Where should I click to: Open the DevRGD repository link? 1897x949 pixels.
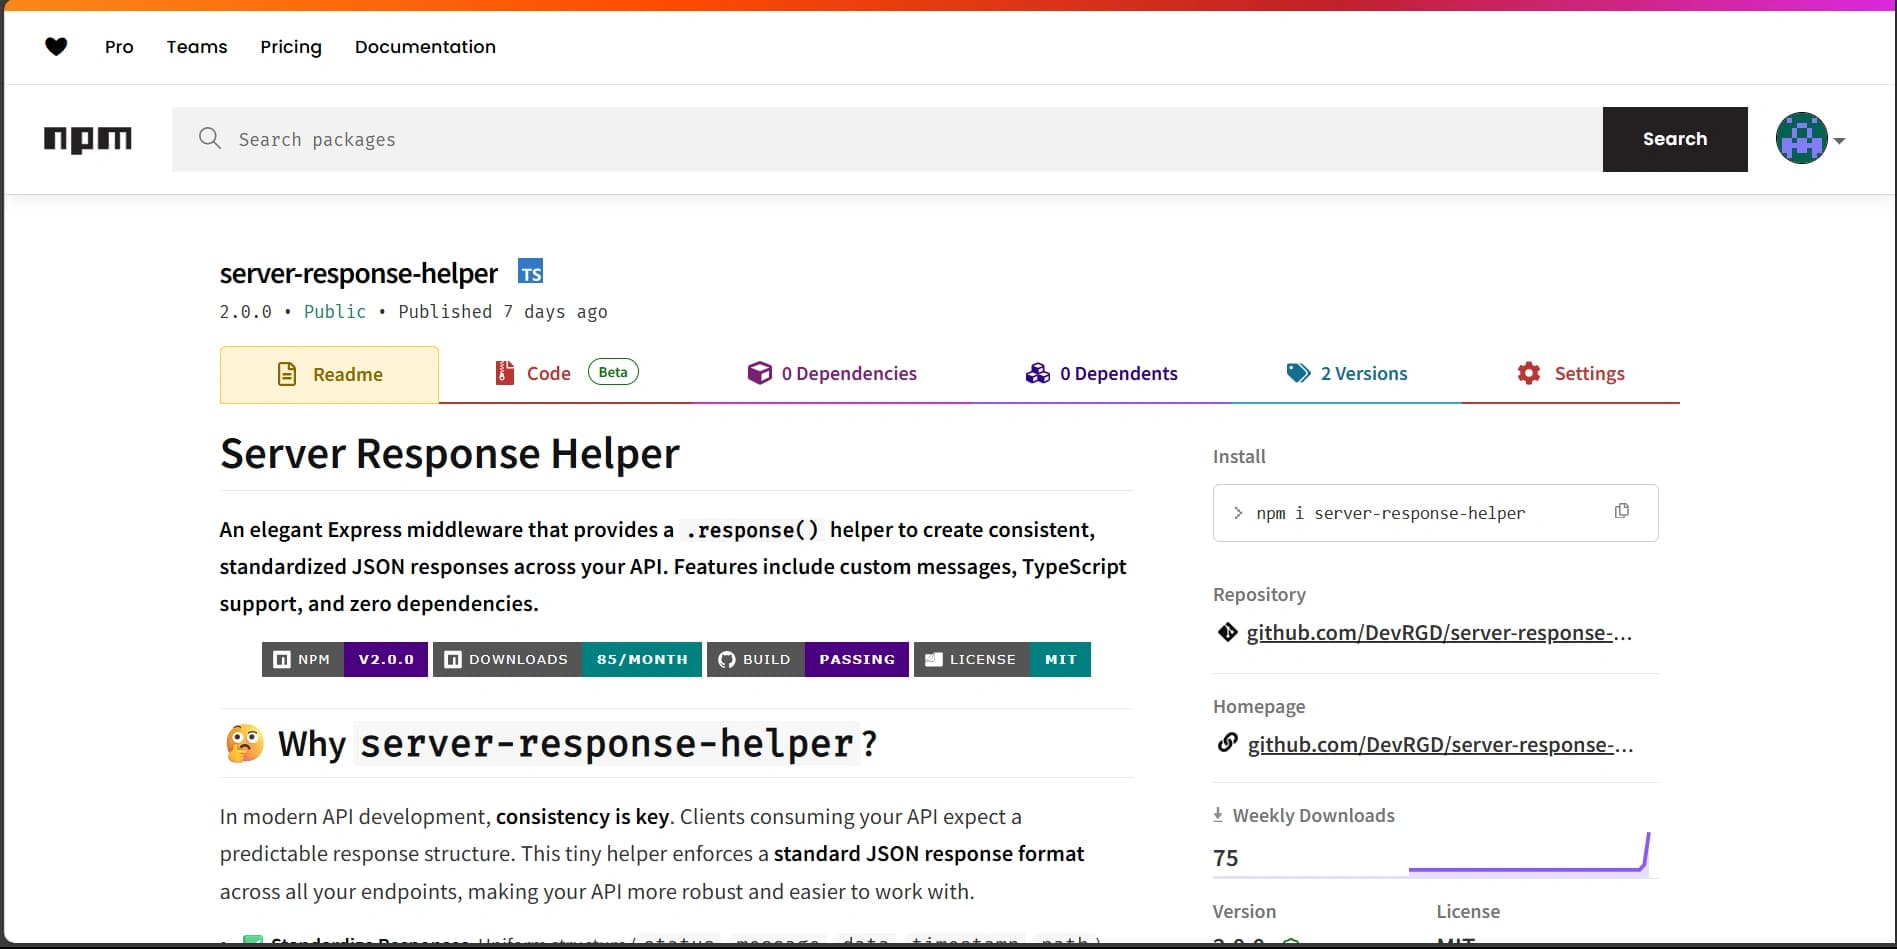tap(1438, 632)
